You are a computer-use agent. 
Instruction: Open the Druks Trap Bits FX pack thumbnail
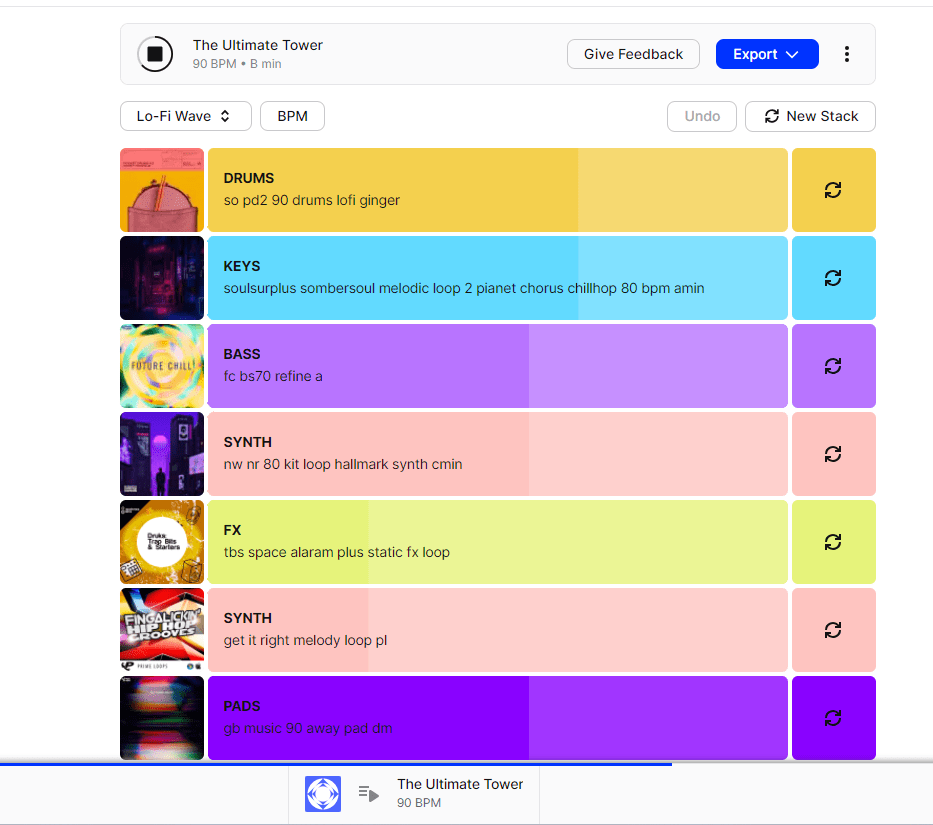[x=162, y=542]
